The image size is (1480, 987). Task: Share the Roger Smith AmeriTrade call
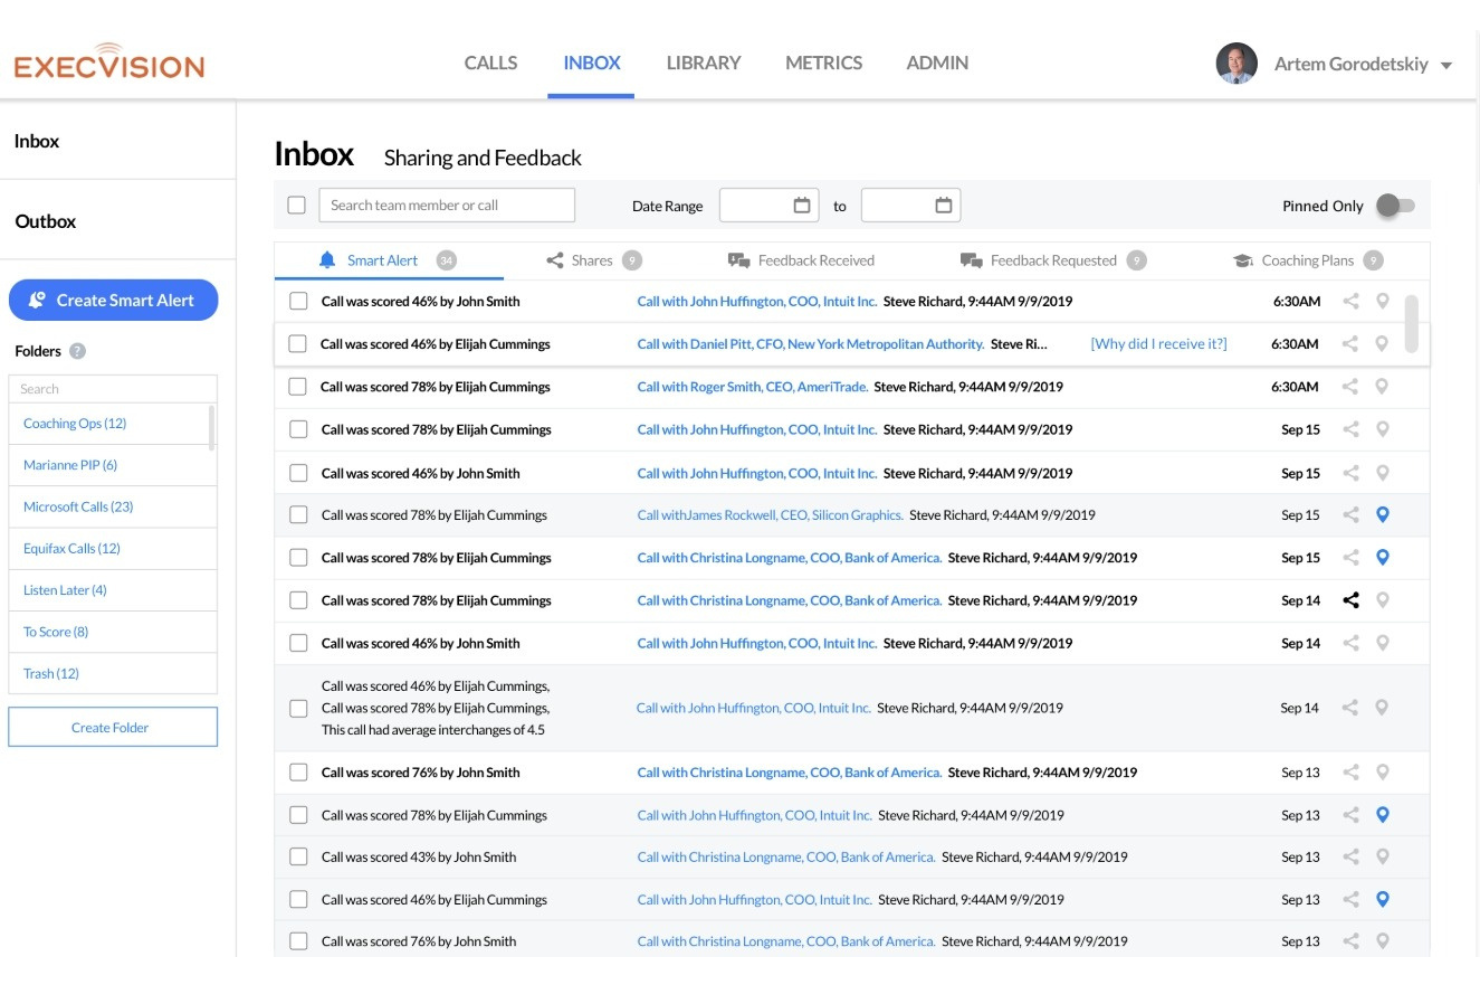(x=1350, y=386)
